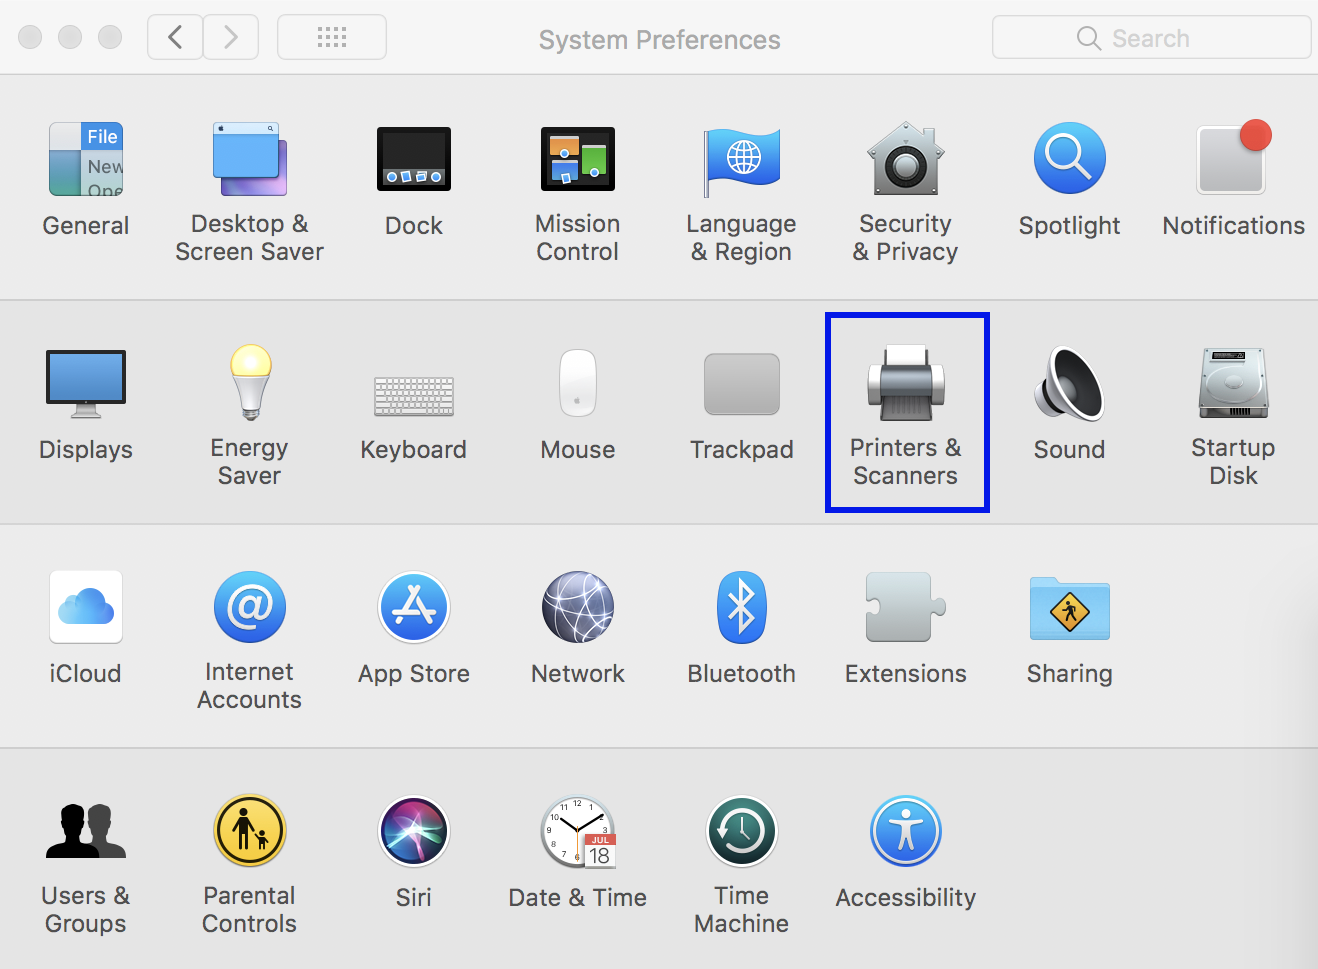This screenshot has height=969, width=1318.
Task: Click the Search field in toolbar
Action: click(1151, 38)
